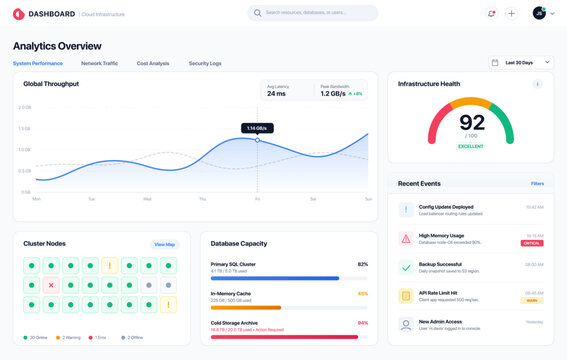Click the search resources input field

(313, 13)
